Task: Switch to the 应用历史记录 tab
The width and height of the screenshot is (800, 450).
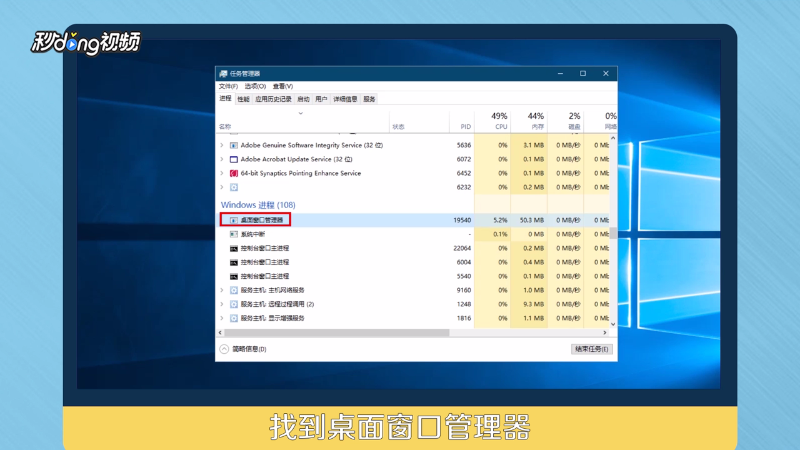Action: click(x=273, y=99)
